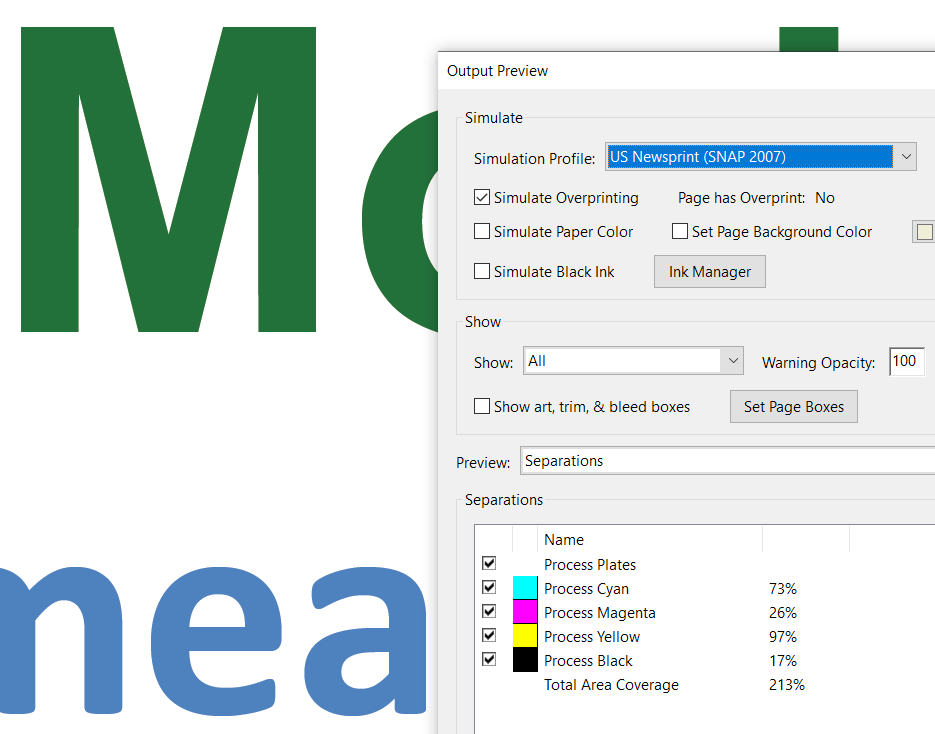This screenshot has height=734, width=935.
Task: Click the Set Page Boxes button
Action: tap(793, 407)
